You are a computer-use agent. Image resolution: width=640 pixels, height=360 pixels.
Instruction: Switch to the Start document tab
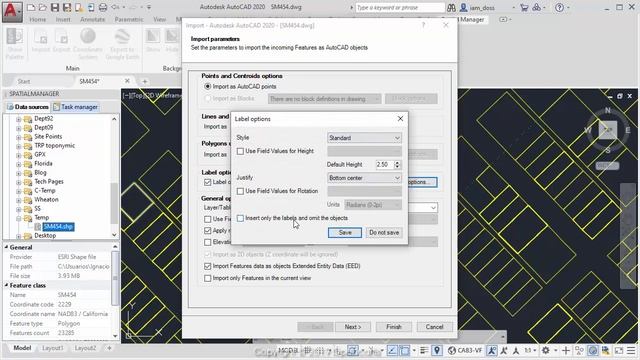pos(24,81)
